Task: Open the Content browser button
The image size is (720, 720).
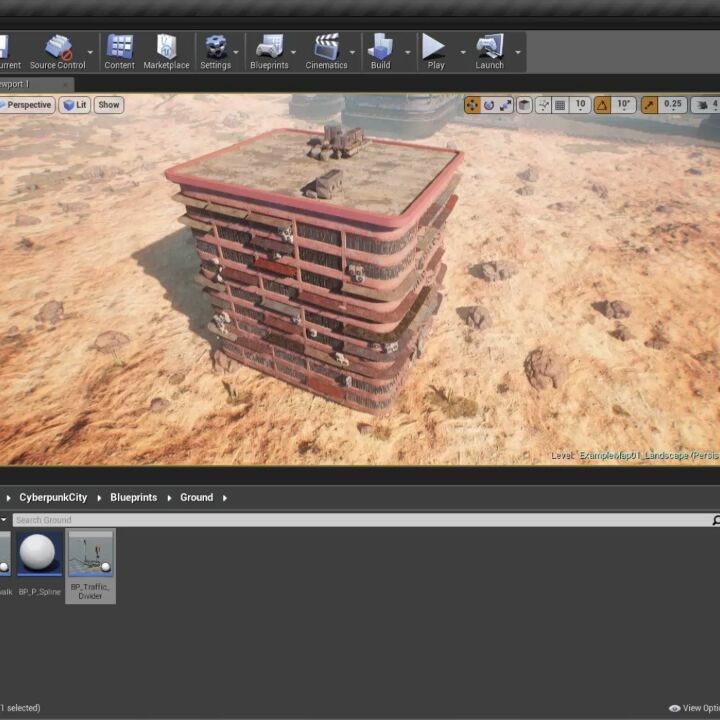Action: pos(119,52)
